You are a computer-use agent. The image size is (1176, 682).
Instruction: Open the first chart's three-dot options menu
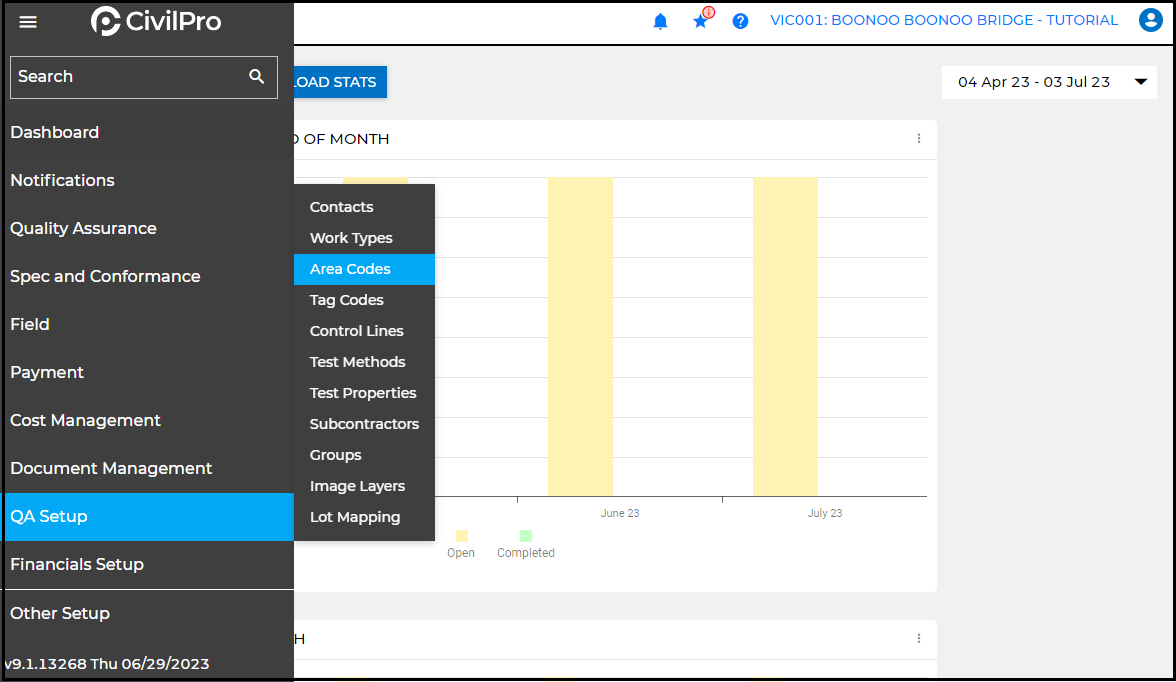click(x=919, y=139)
